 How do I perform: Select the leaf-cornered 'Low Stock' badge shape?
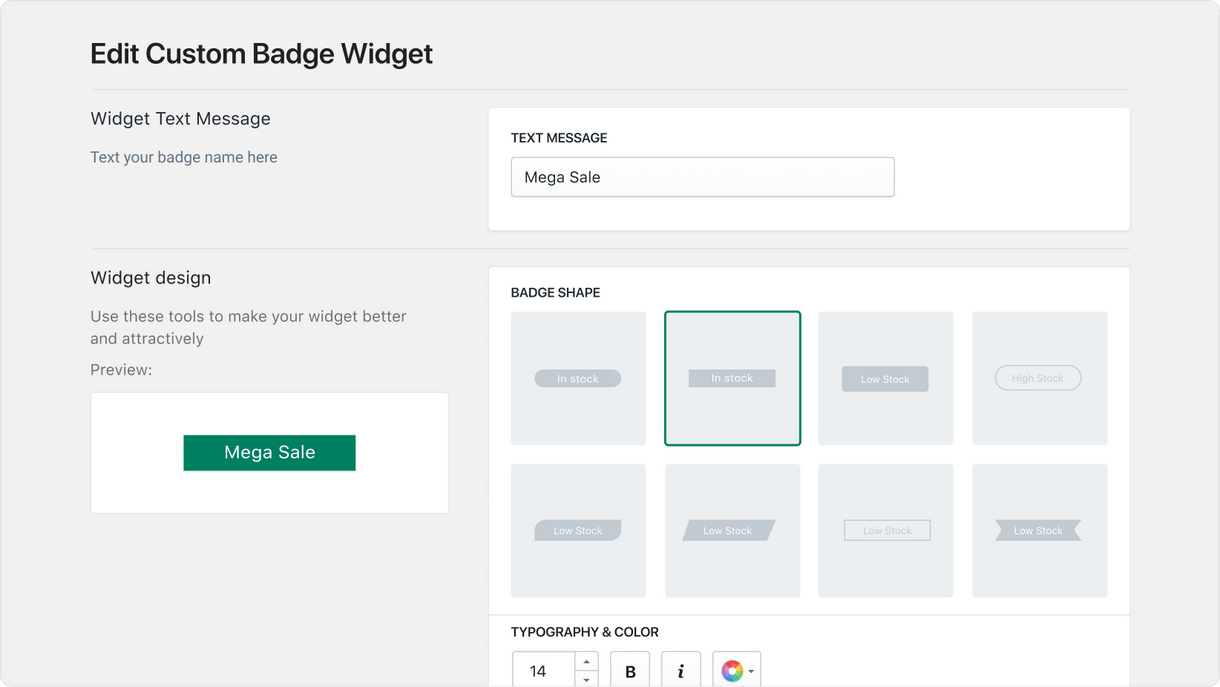point(578,530)
